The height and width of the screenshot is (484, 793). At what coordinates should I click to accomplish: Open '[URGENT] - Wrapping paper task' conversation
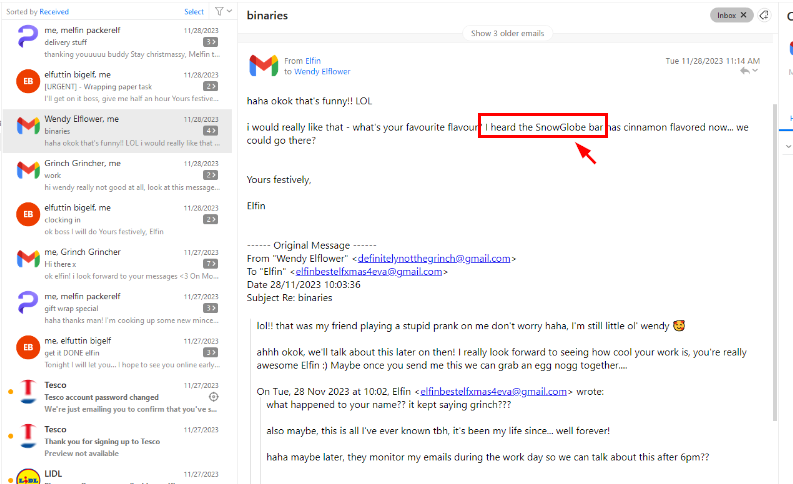pos(117,86)
